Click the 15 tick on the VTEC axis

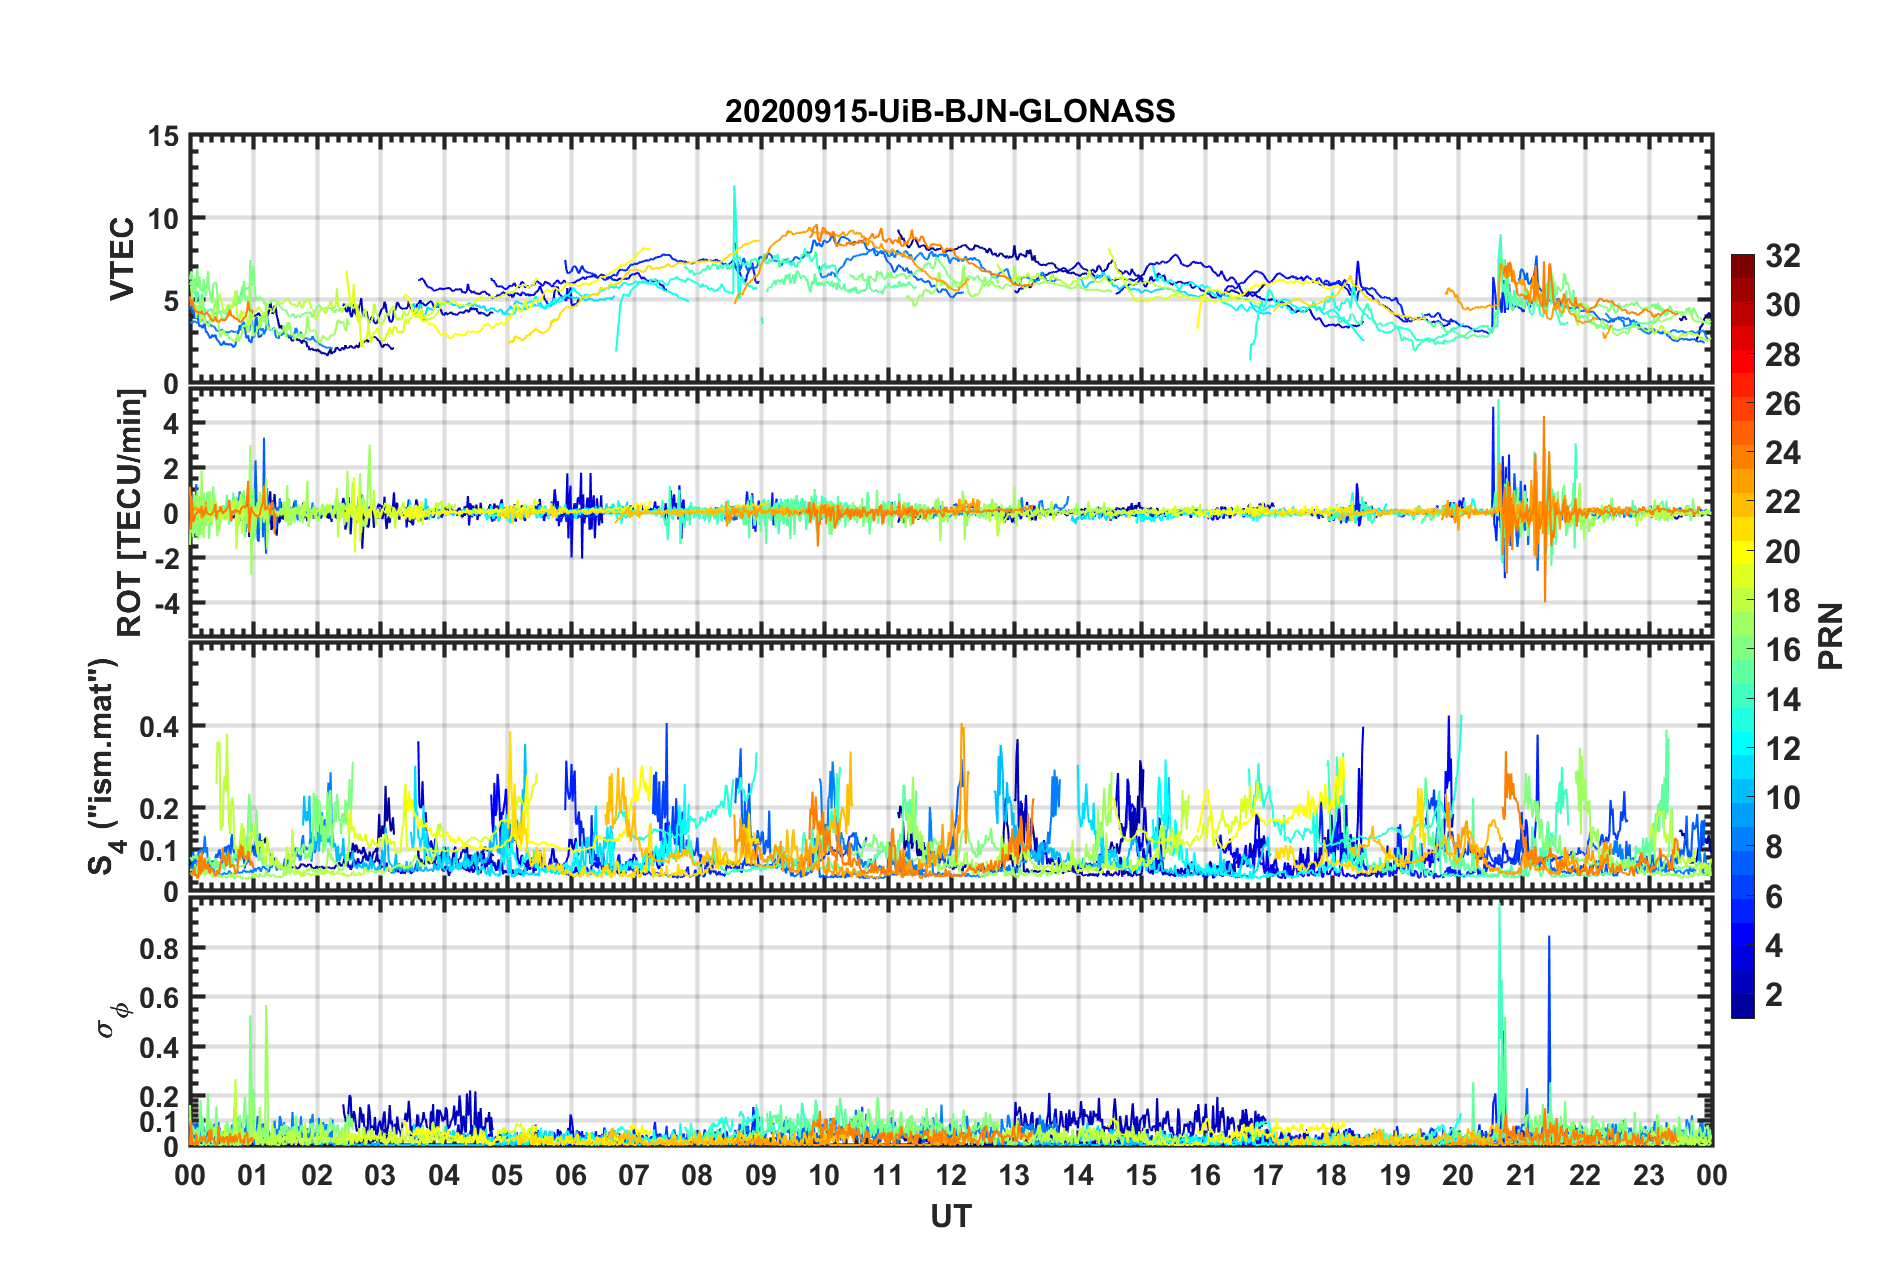pyautogui.click(x=162, y=136)
